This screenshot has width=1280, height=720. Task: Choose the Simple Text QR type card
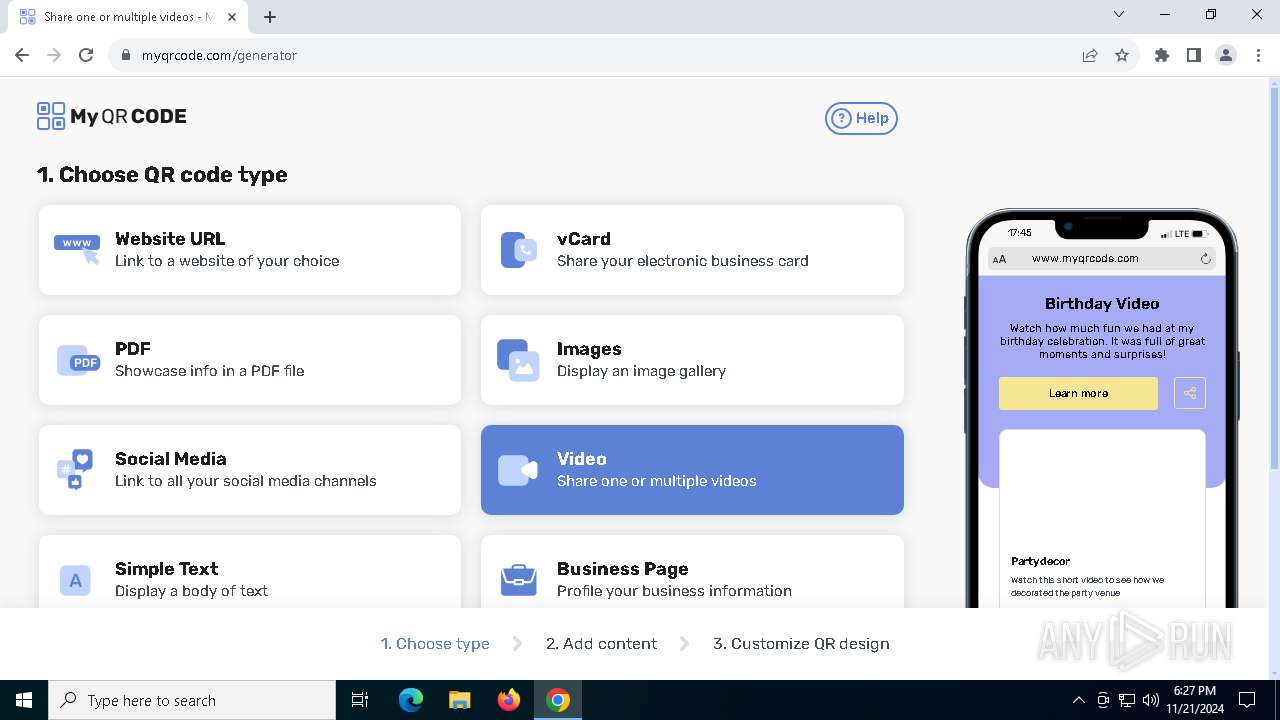(x=250, y=572)
